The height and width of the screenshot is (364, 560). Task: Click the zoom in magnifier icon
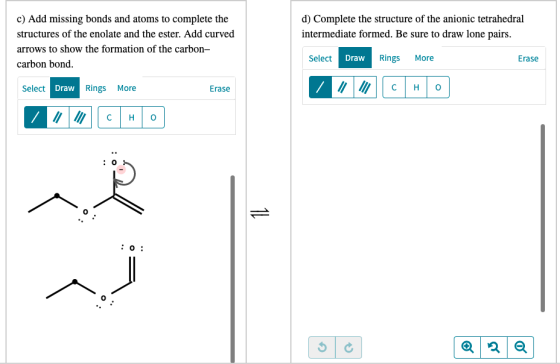point(468,347)
